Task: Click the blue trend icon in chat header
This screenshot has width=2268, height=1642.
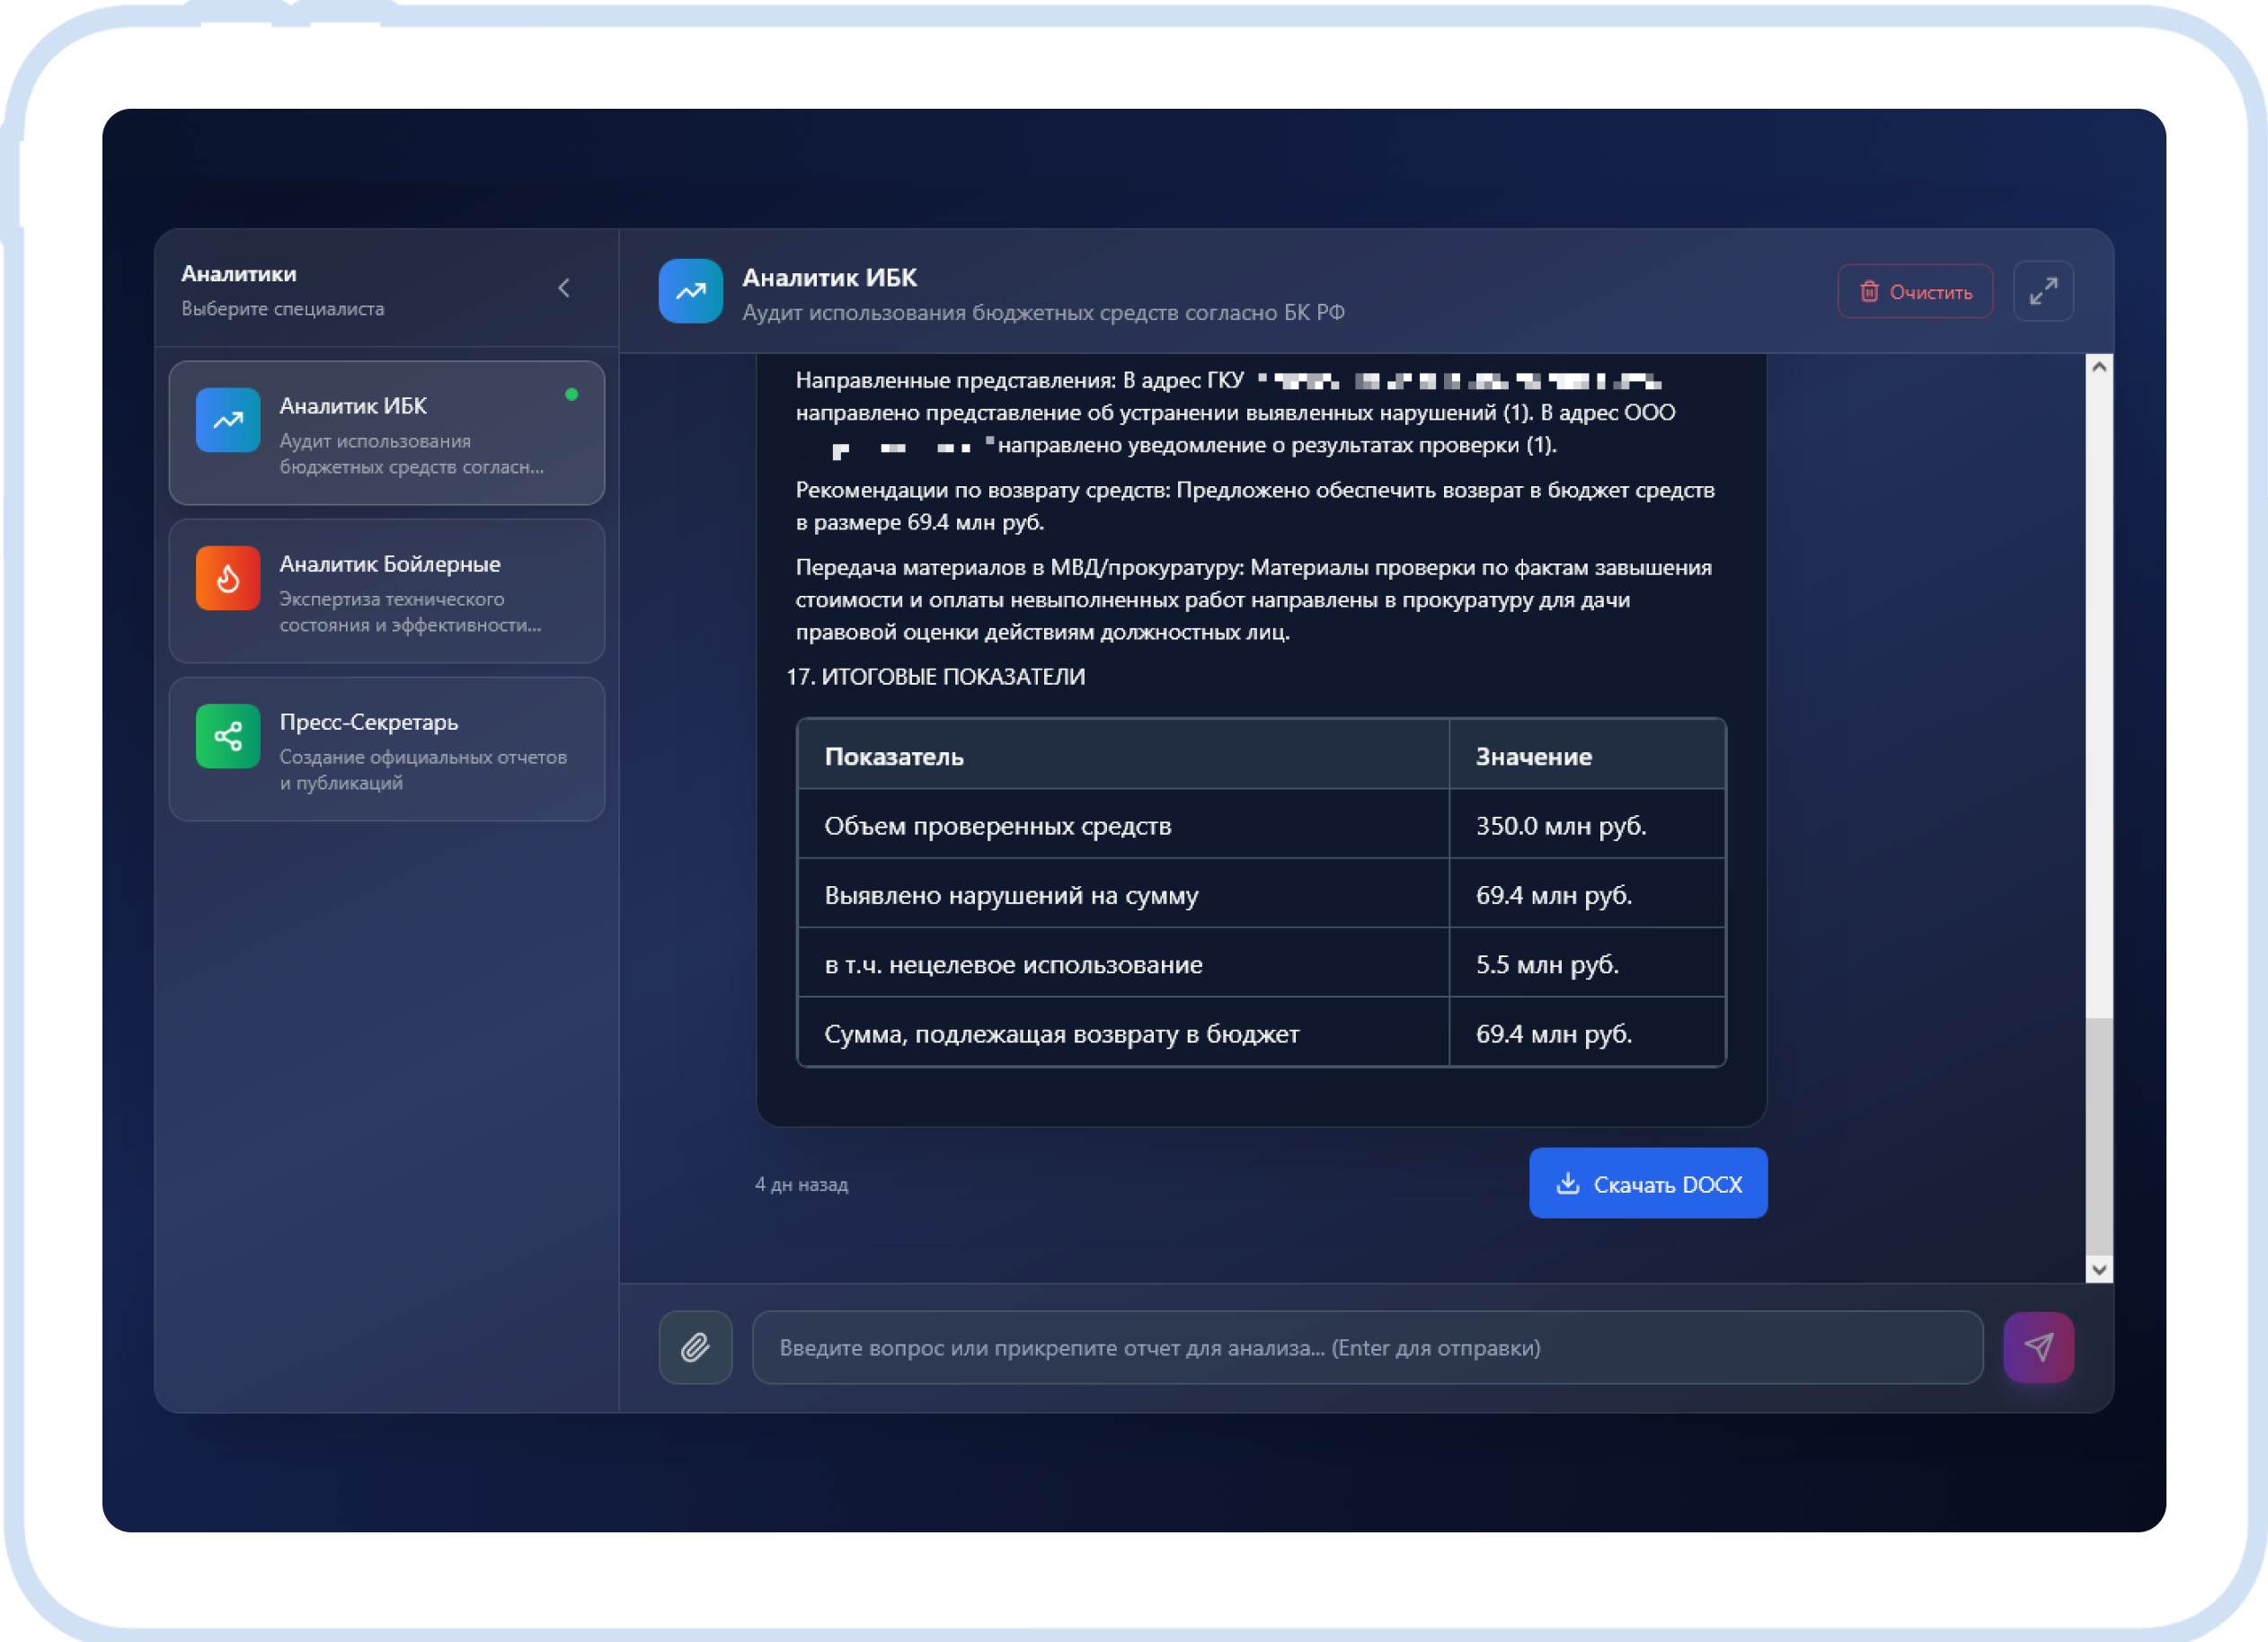Action: 690,291
